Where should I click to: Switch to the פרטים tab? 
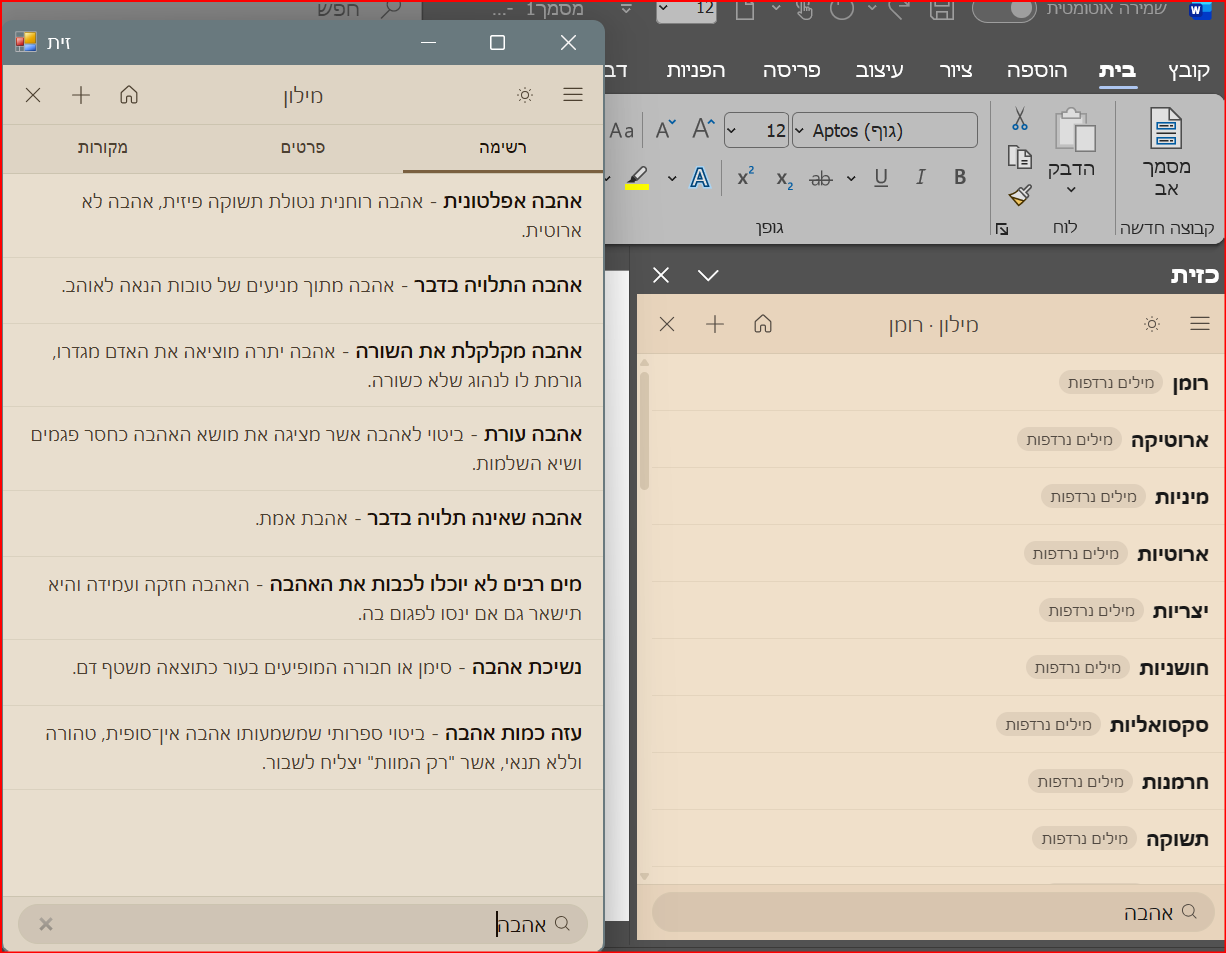(303, 148)
